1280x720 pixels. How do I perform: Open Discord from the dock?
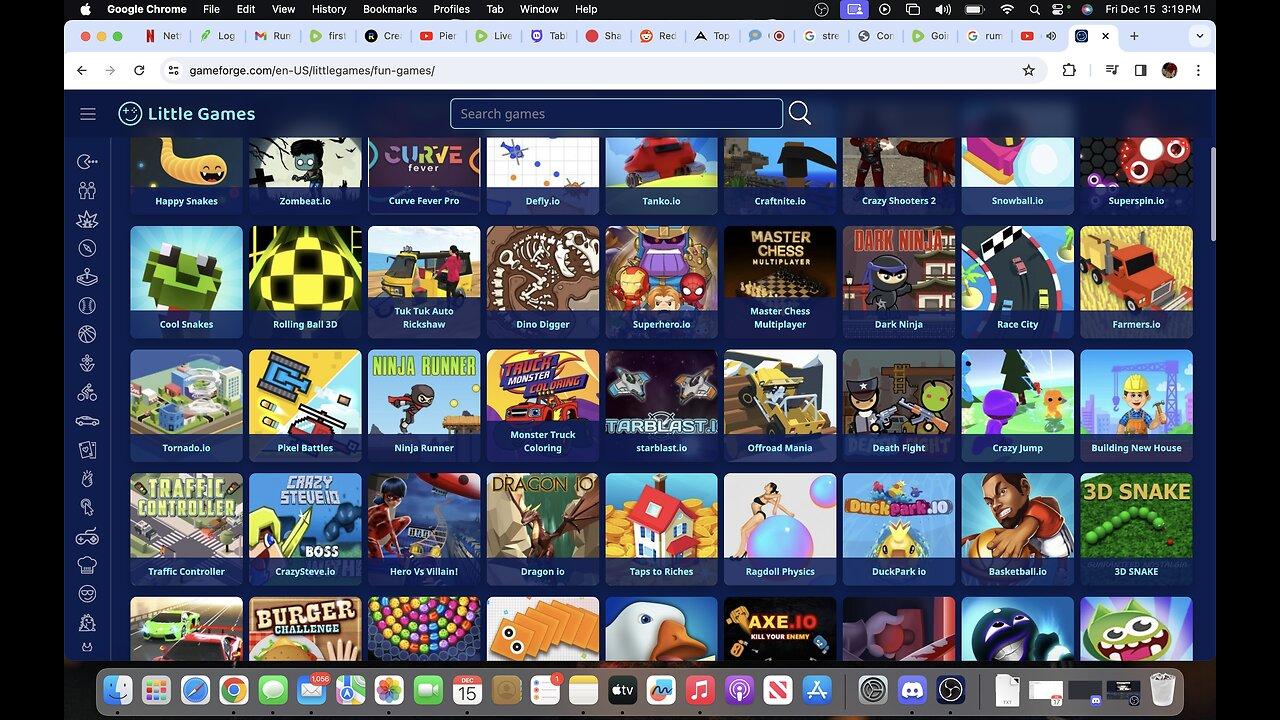tap(911, 690)
